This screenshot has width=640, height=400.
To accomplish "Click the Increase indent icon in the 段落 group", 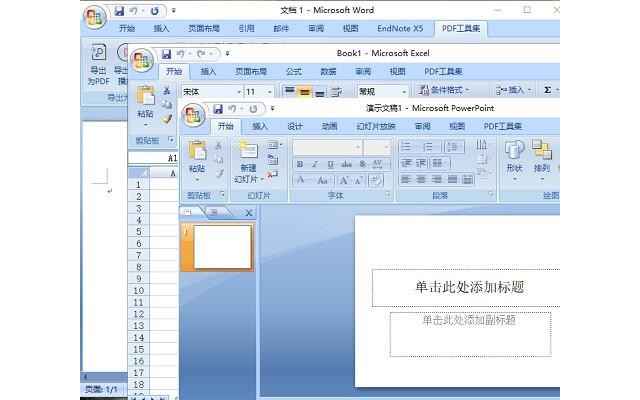I will pyautogui.click(x=420, y=163).
